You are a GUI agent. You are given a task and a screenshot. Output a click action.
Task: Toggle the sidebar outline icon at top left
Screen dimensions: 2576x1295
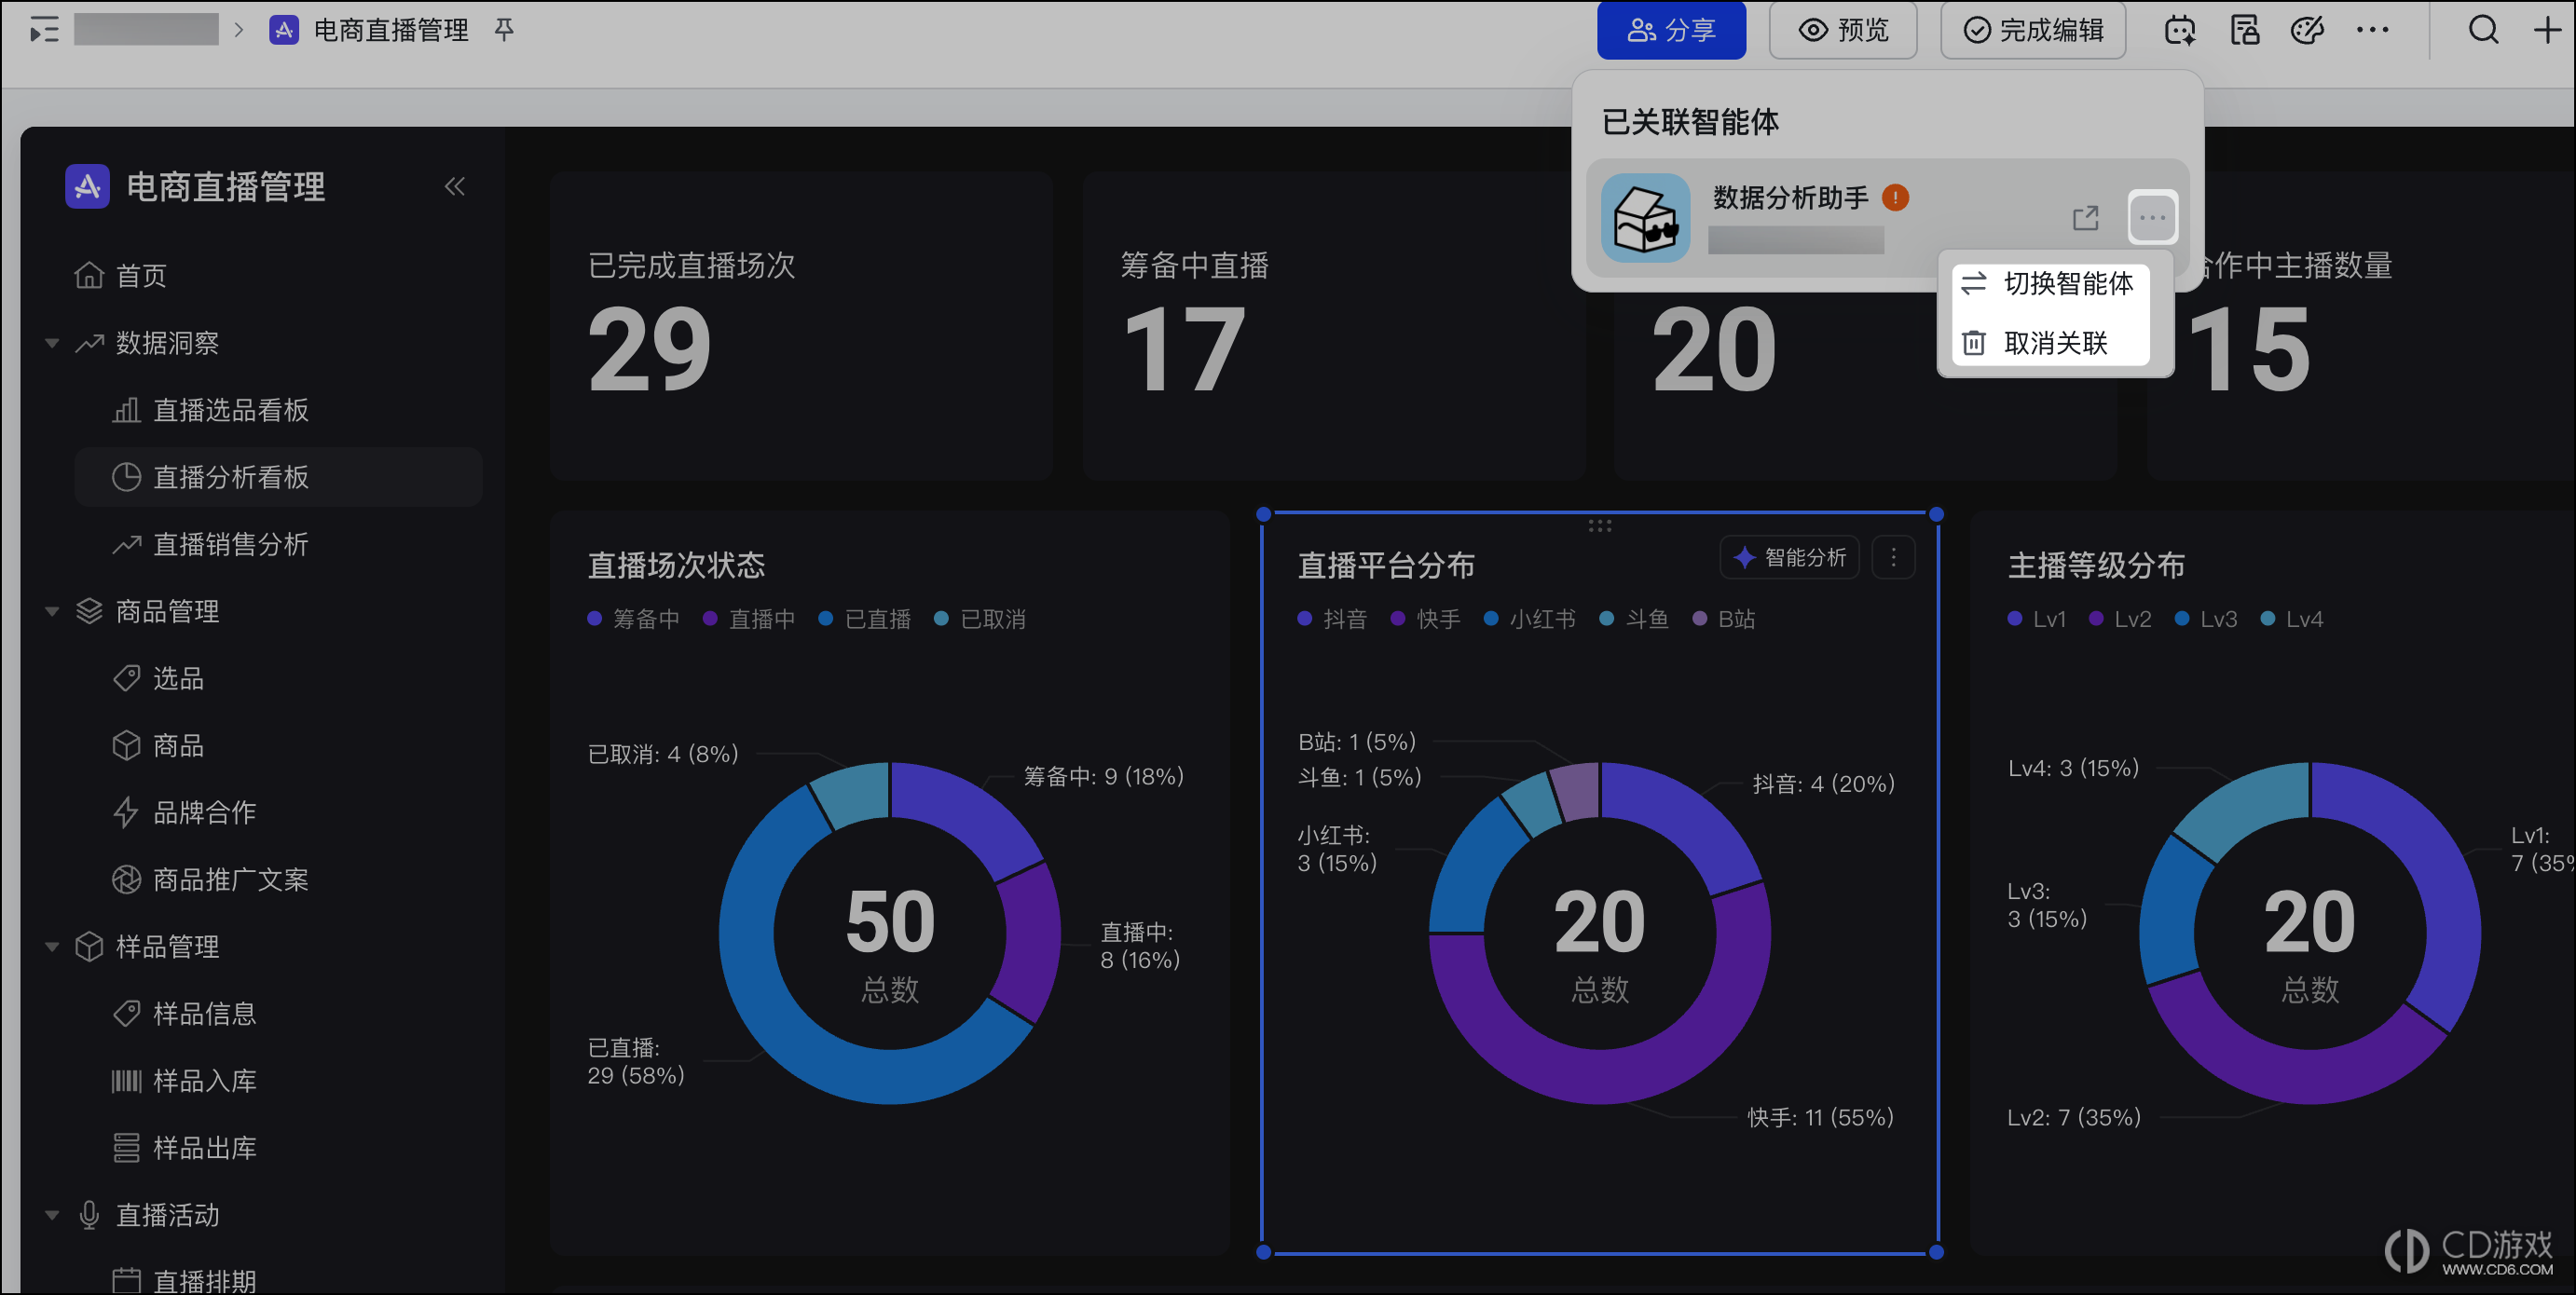point(44,30)
